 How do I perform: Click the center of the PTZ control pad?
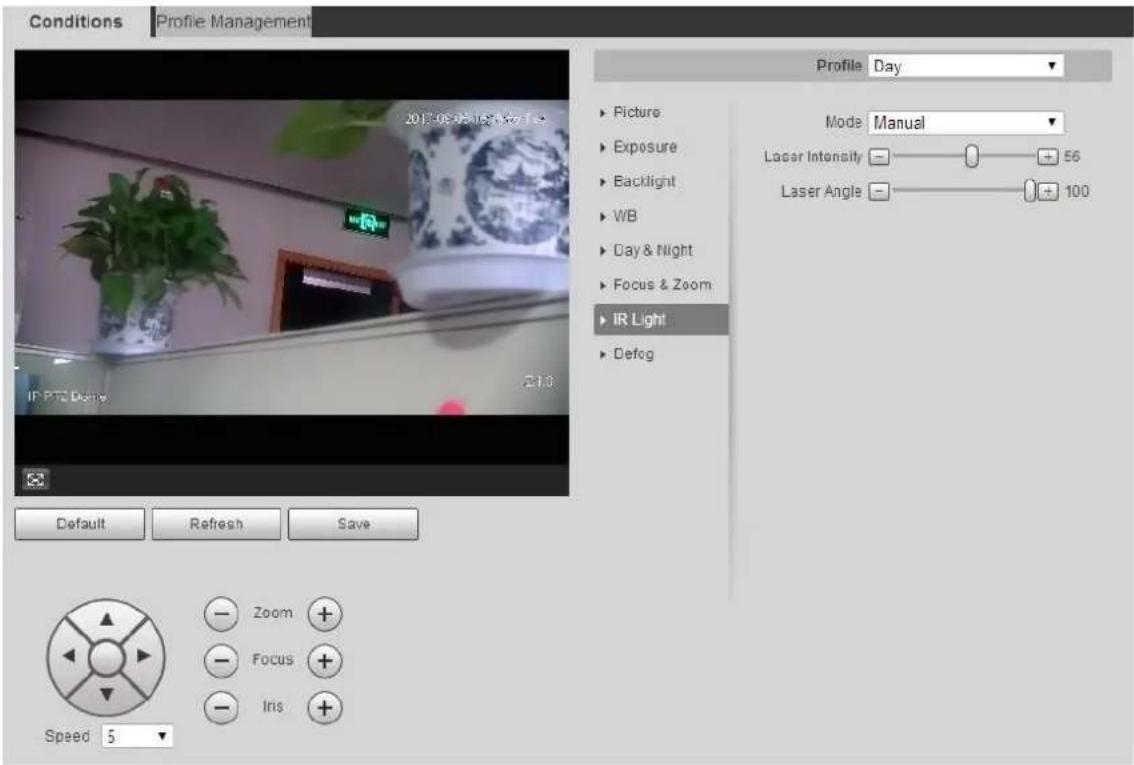pyautogui.click(x=106, y=657)
